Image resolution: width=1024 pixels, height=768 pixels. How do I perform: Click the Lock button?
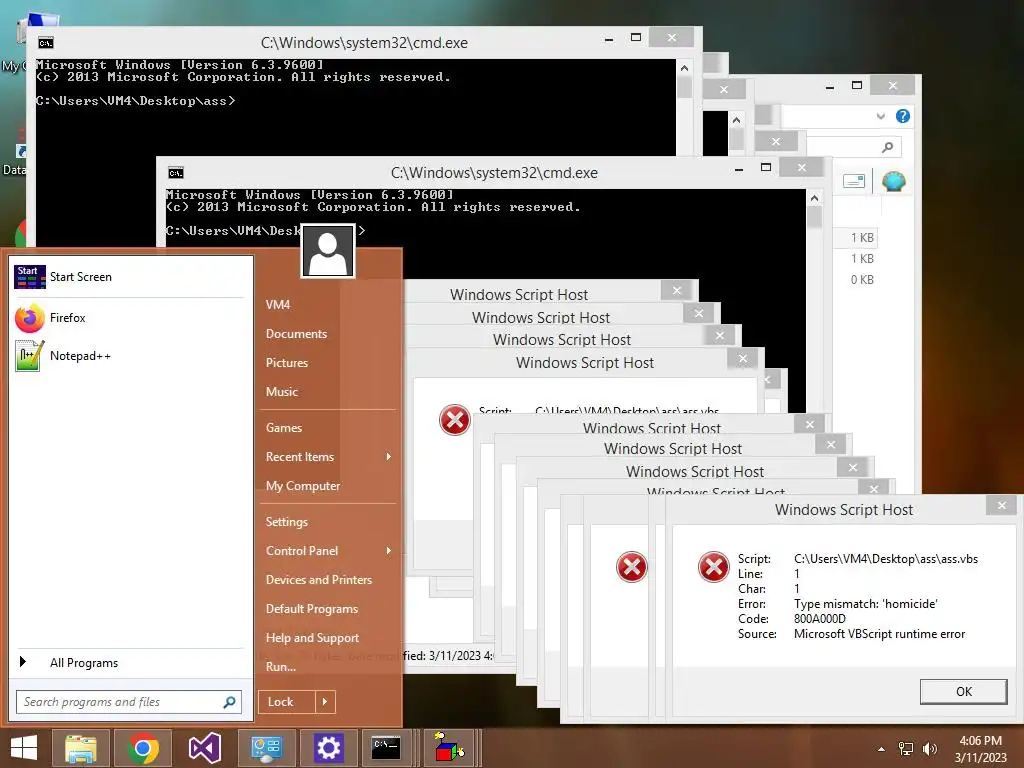[287, 702]
